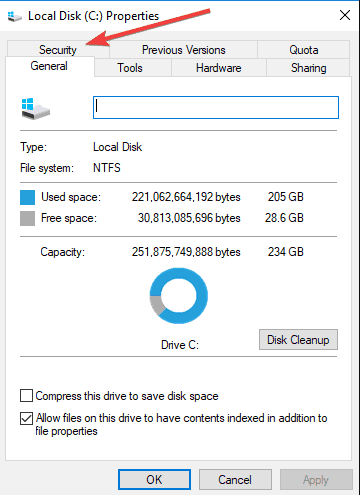Viewport: 360px width, 495px height.
Task: Switch to the Security tab
Action: coord(58,50)
